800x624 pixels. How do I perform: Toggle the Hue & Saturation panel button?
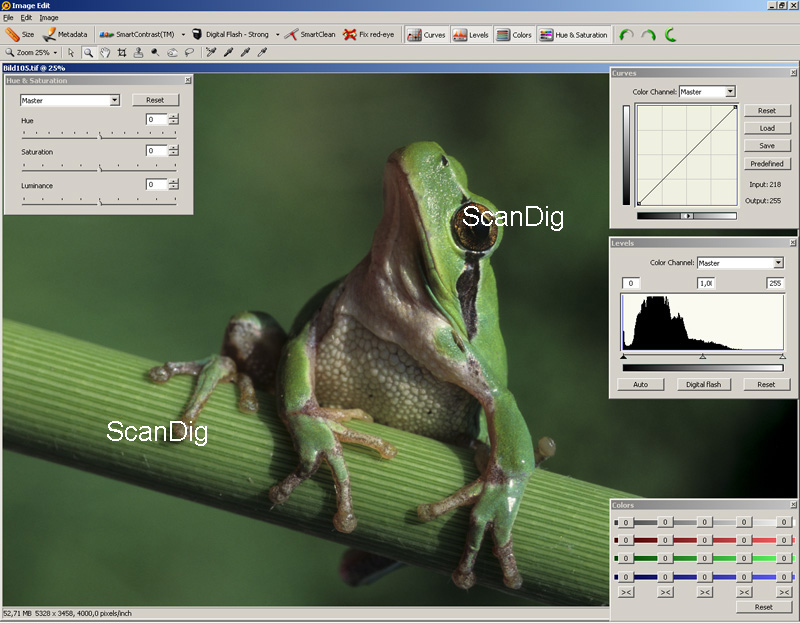pos(573,35)
